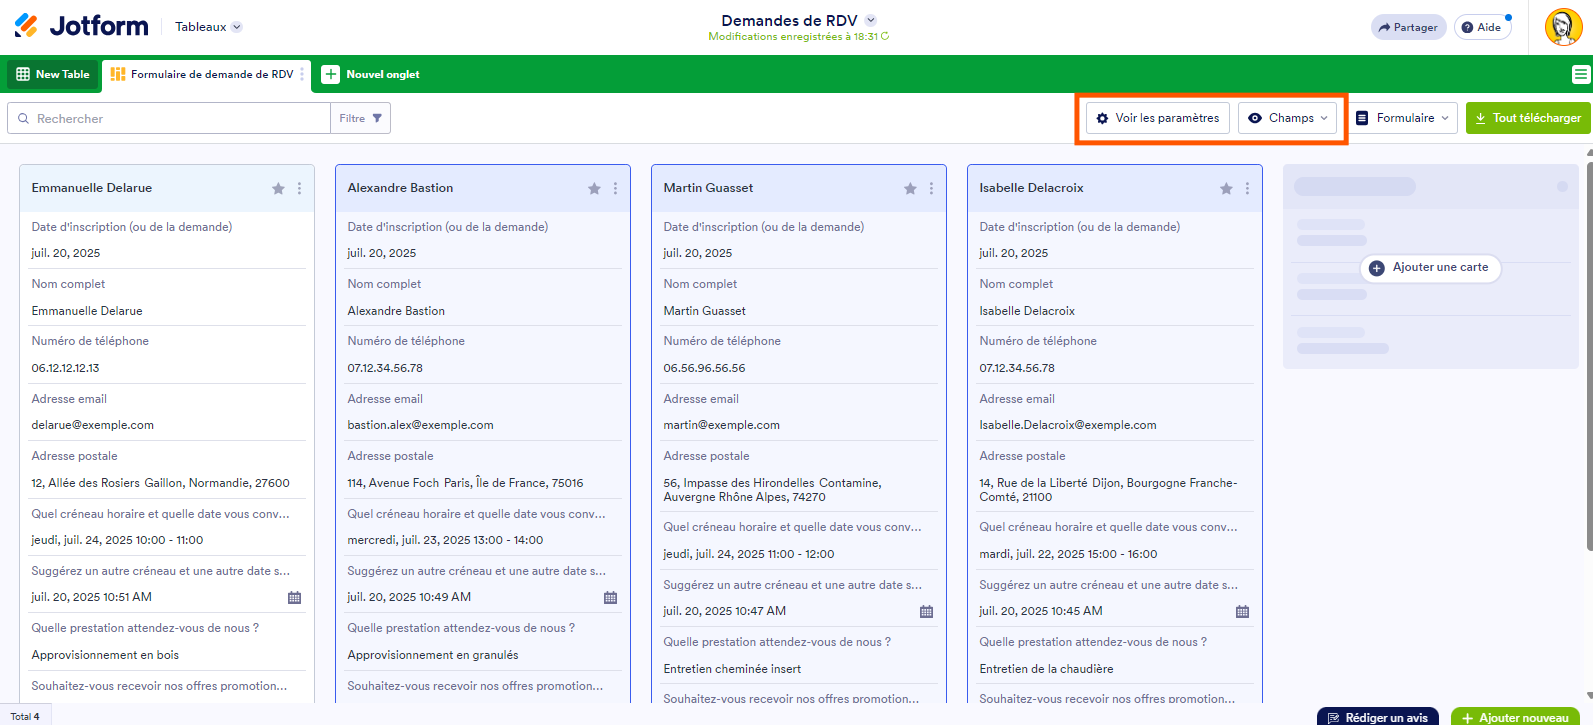The image size is (1593, 725).
Task: Select email delarue@exemple.com
Action: coord(93,425)
